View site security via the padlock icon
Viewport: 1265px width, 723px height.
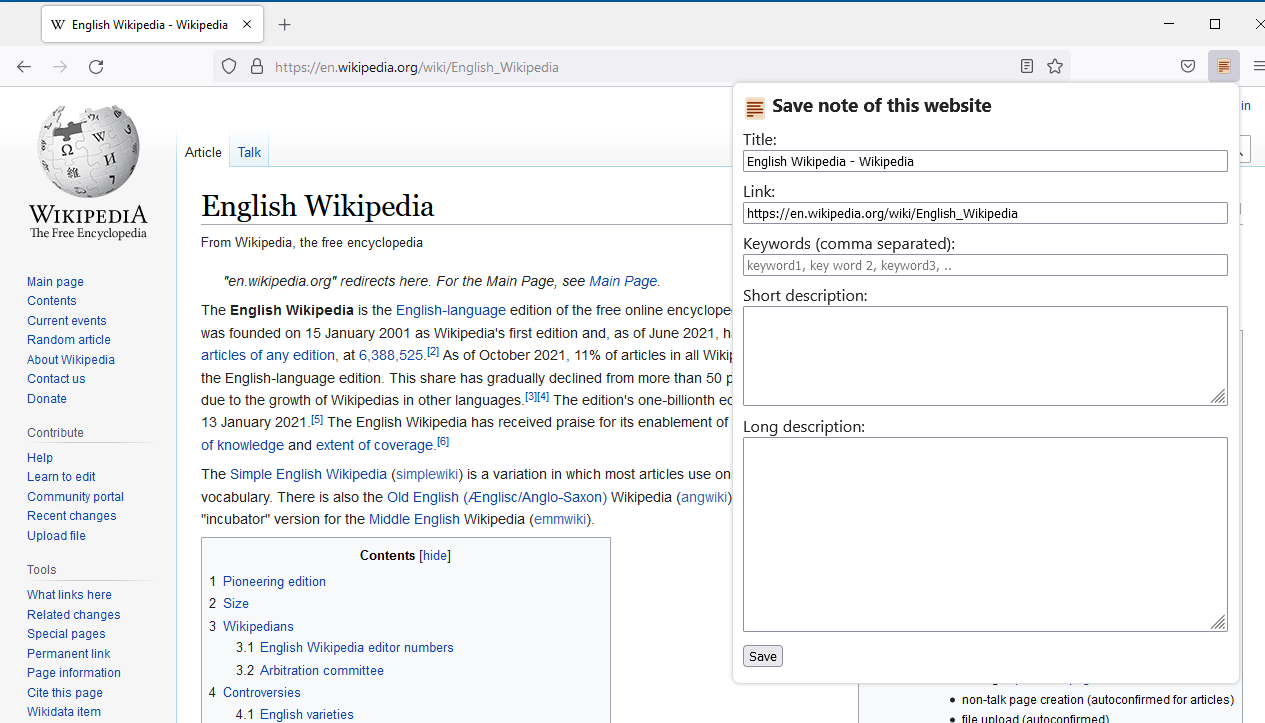[x=257, y=67]
